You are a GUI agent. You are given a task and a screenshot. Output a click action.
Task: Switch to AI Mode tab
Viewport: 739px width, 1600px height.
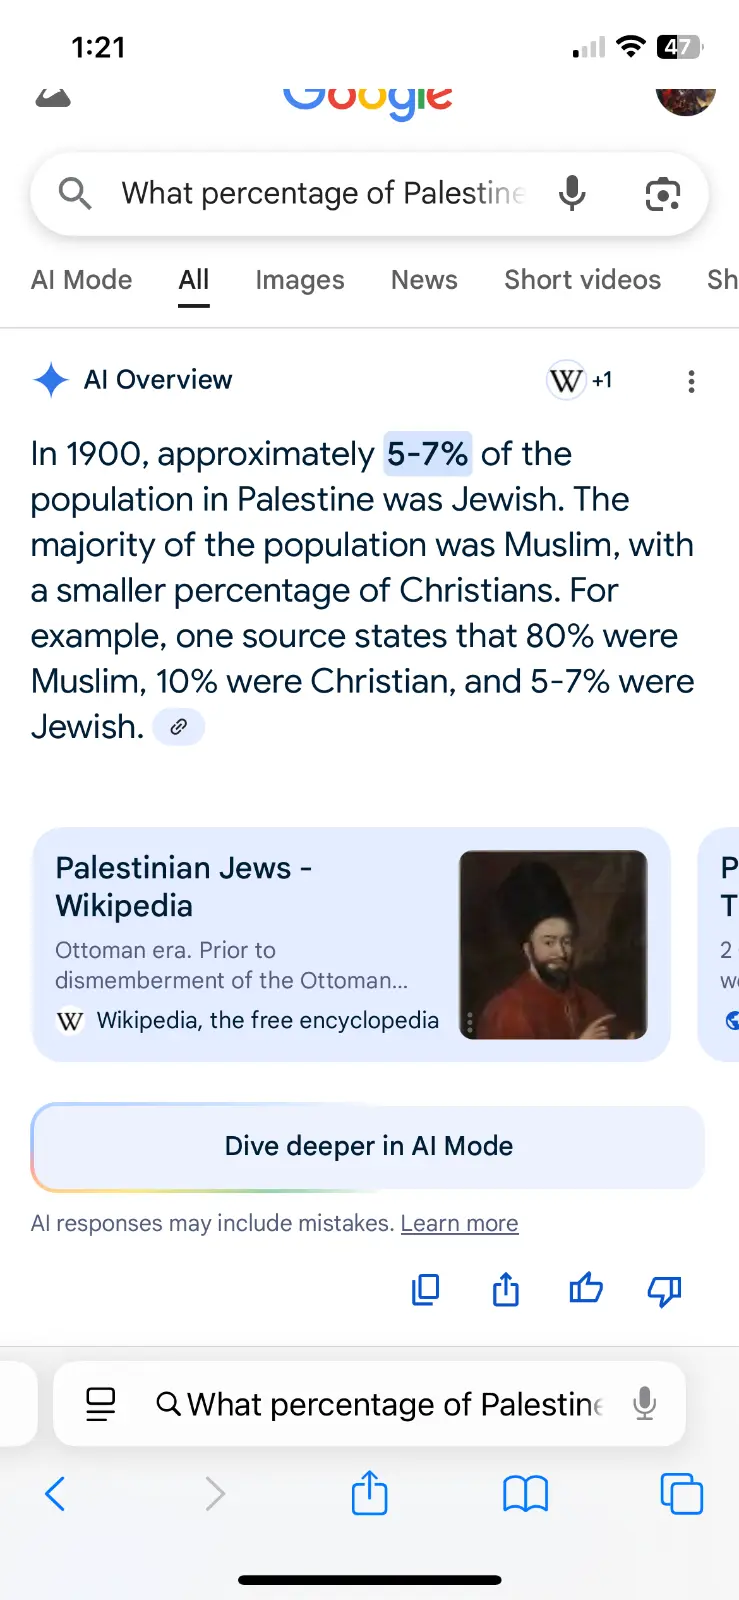click(x=81, y=280)
